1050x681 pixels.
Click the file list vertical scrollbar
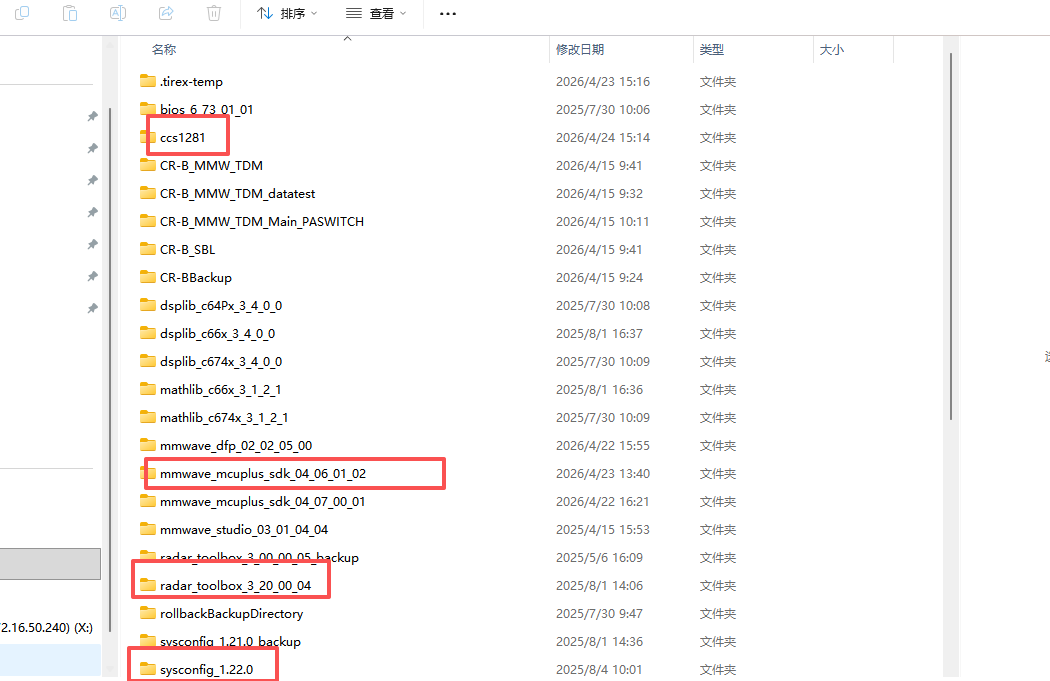tap(951, 236)
